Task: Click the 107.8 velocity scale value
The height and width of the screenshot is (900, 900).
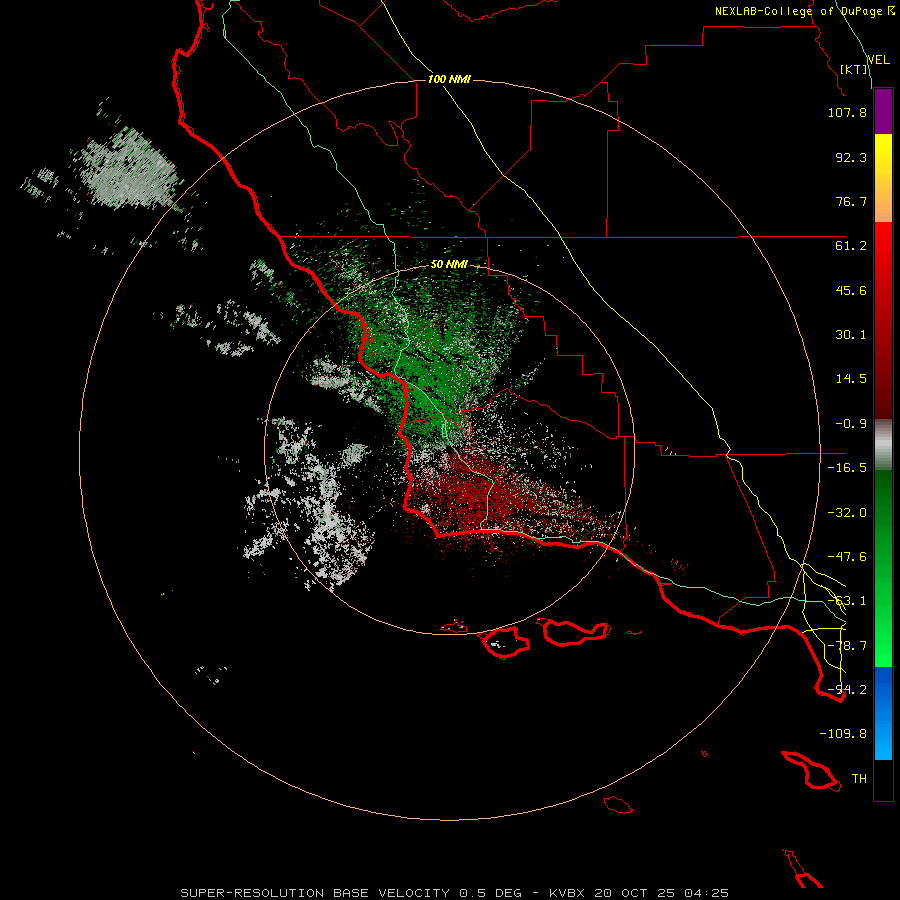Action: click(x=847, y=112)
